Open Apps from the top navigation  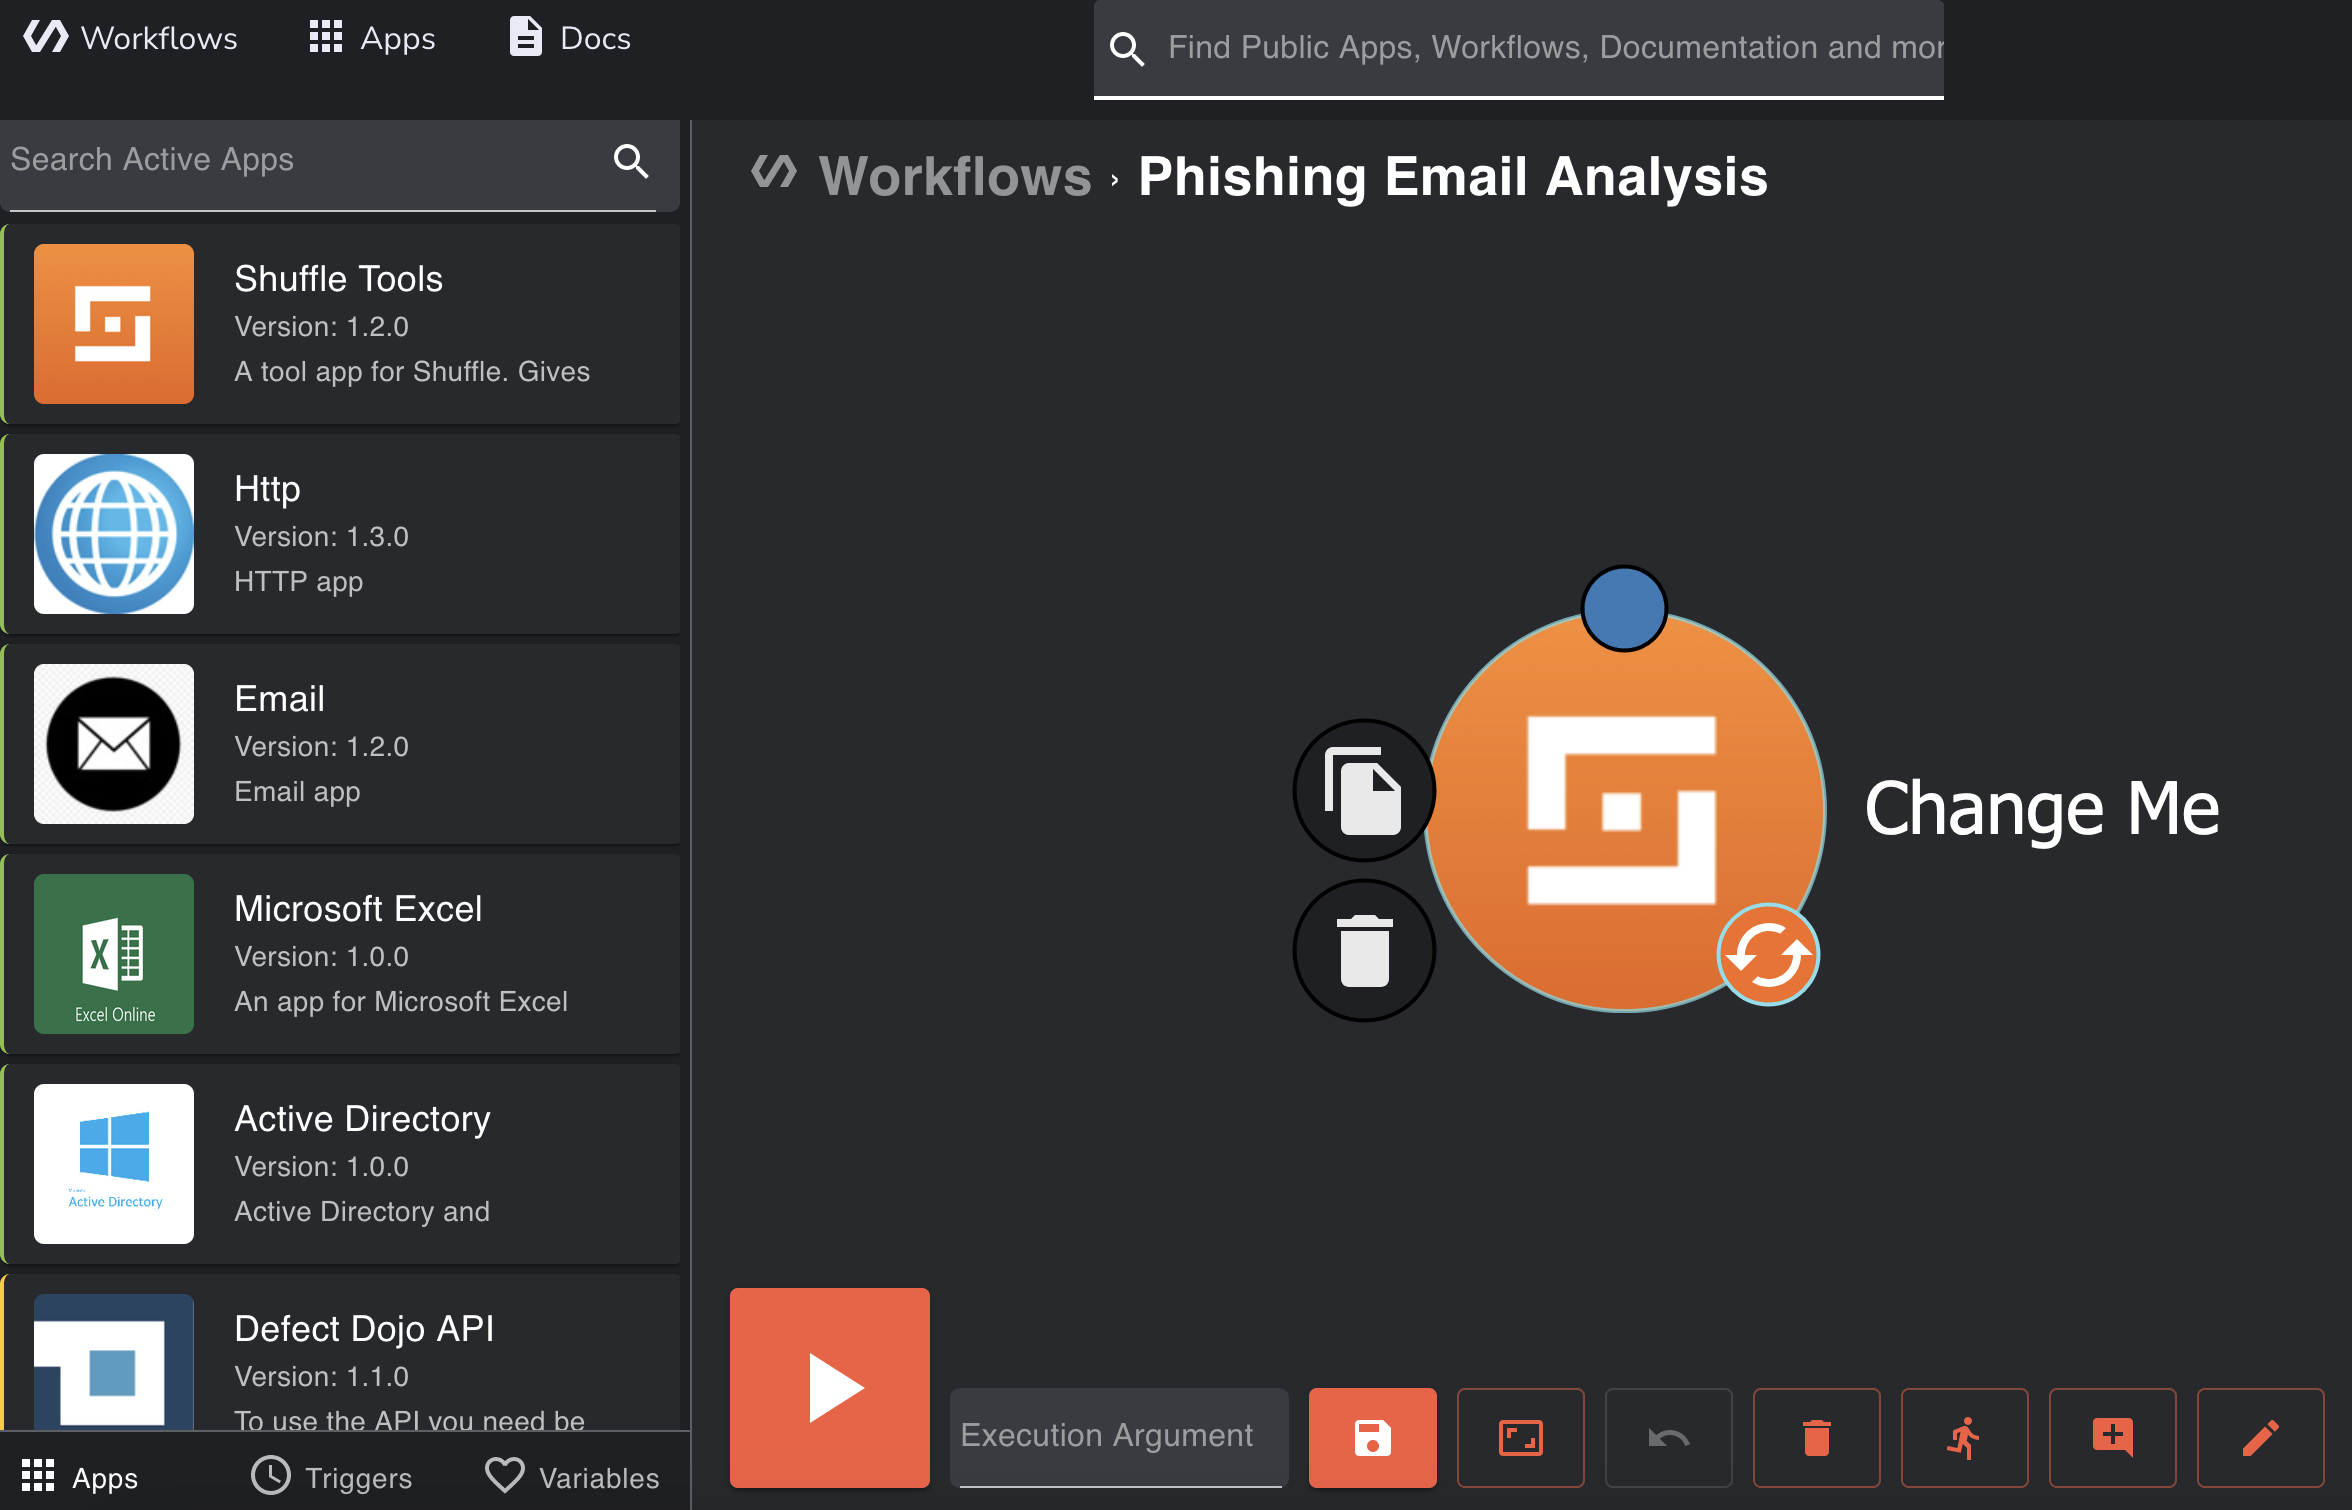pyautogui.click(x=372, y=38)
